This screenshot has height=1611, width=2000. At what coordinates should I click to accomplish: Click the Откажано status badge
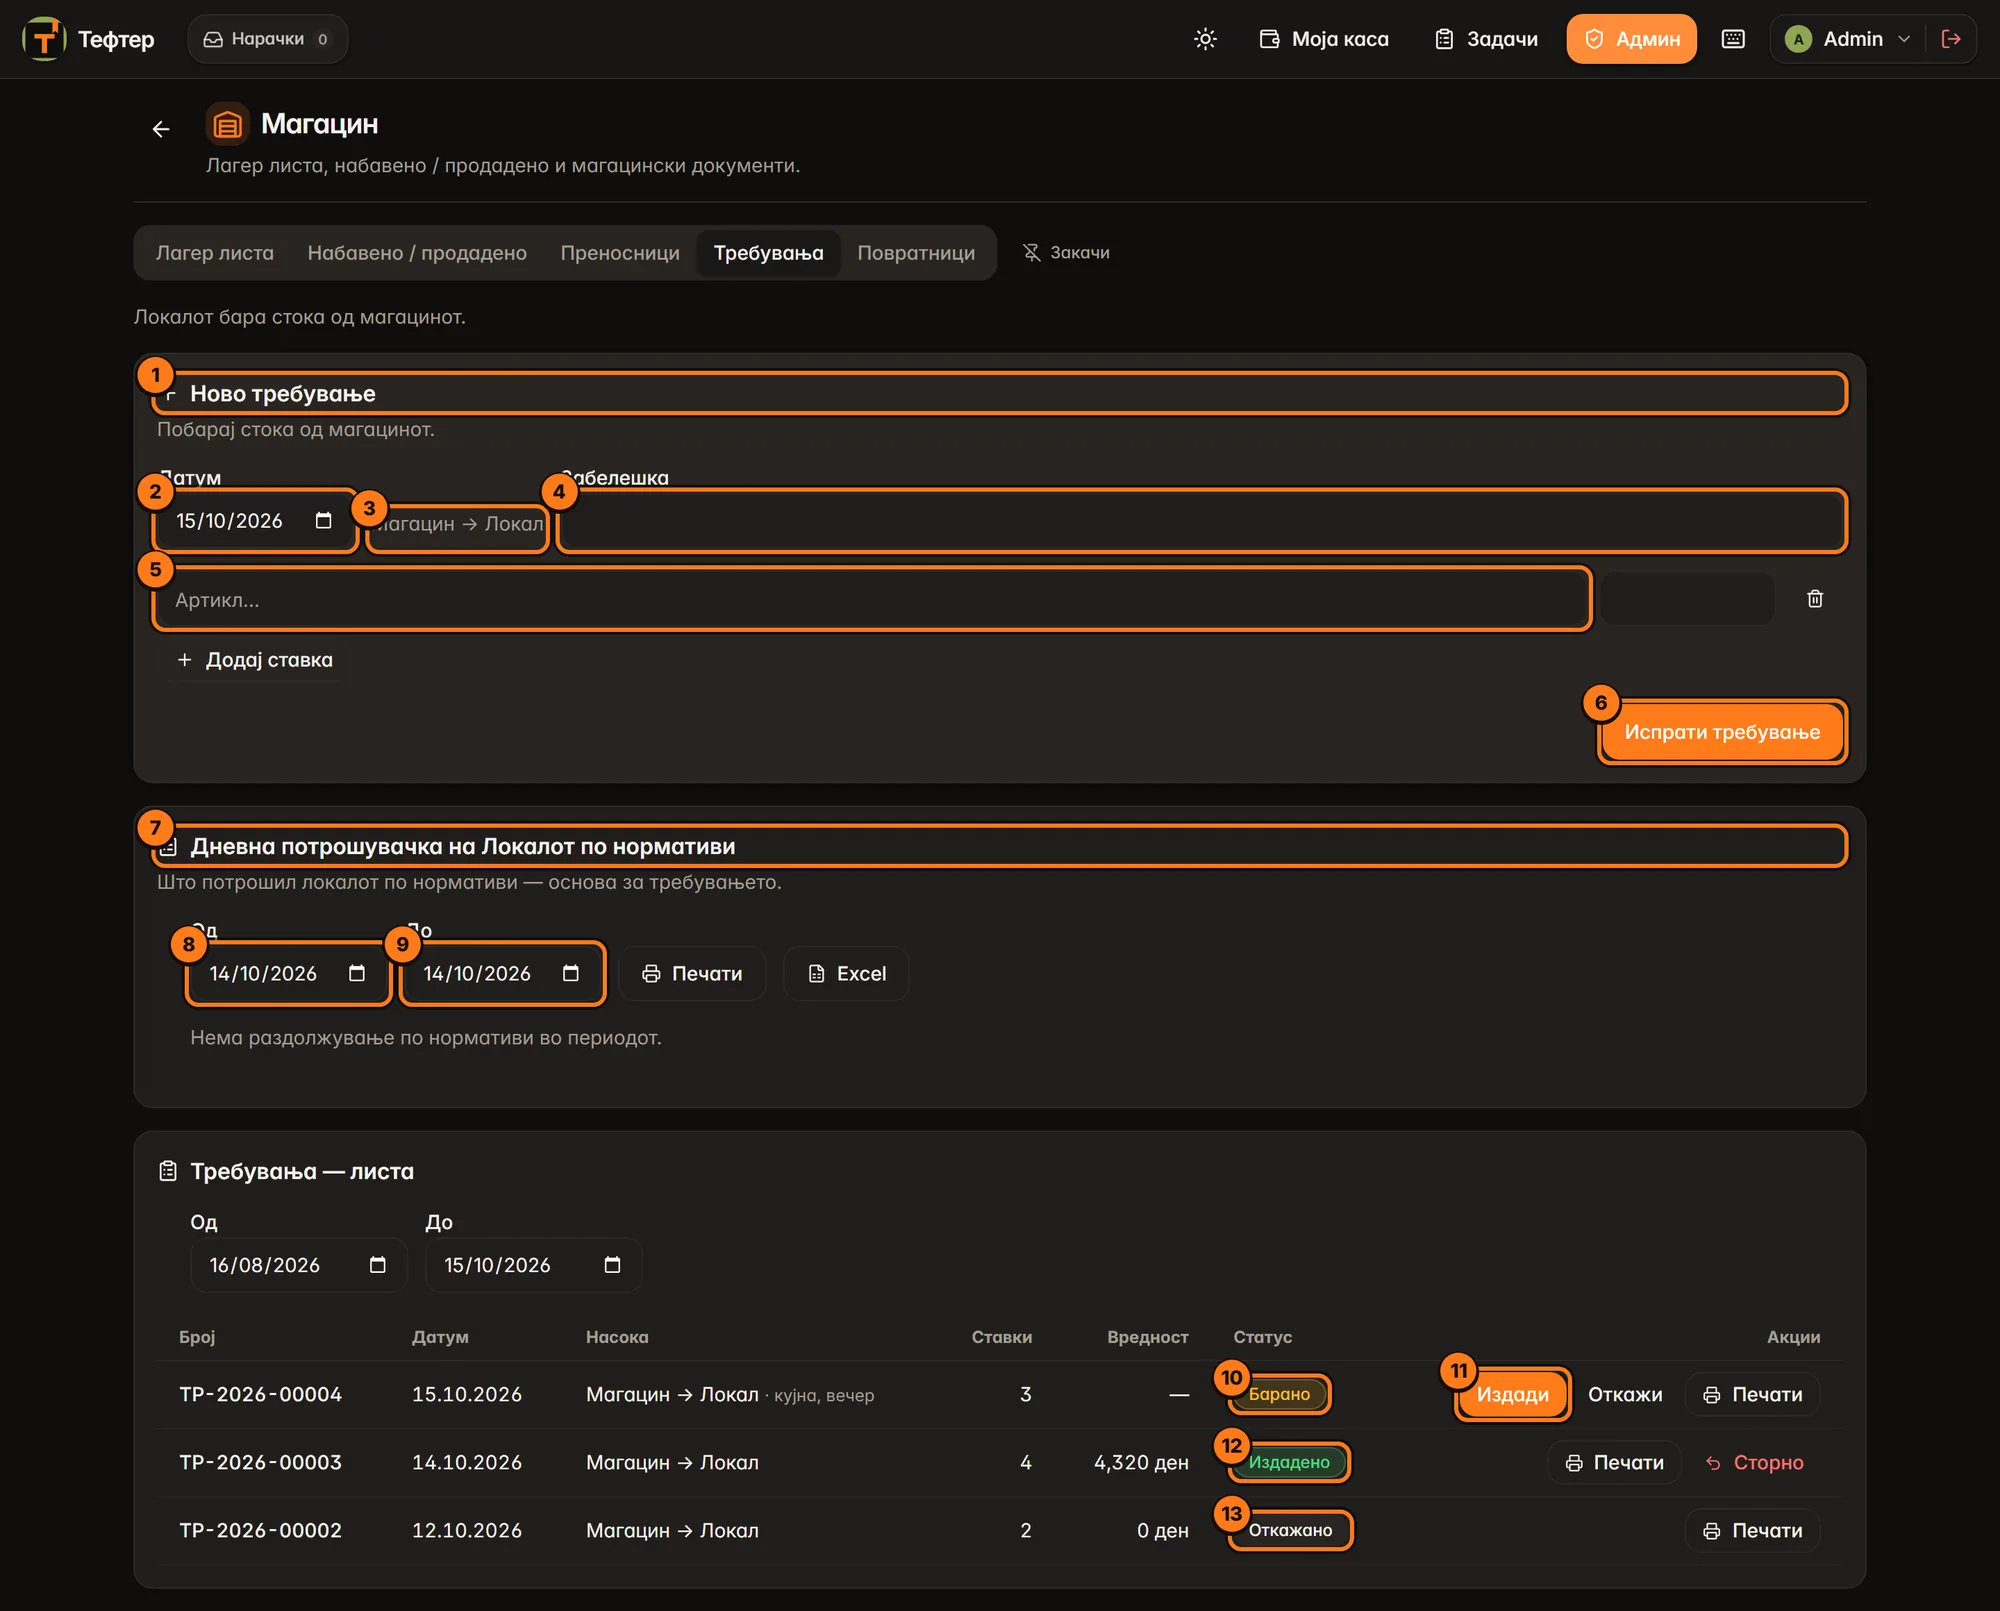coord(1290,1530)
